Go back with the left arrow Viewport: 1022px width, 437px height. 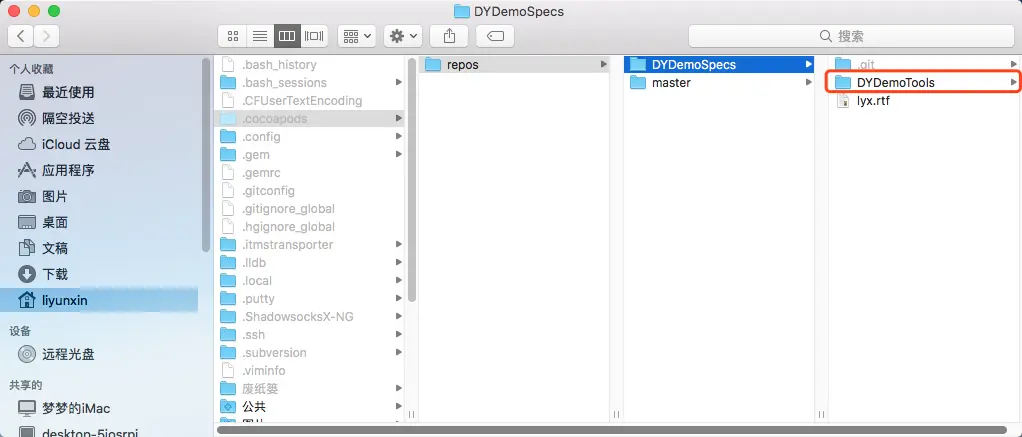point(21,36)
